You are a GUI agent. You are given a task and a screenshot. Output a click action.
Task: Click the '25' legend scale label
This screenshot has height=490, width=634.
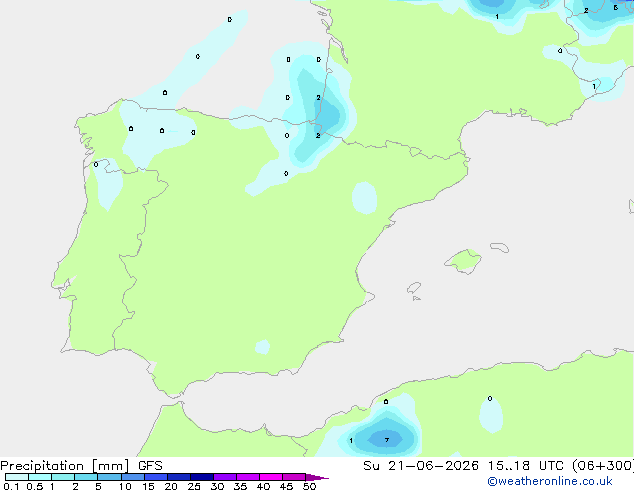point(194,486)
